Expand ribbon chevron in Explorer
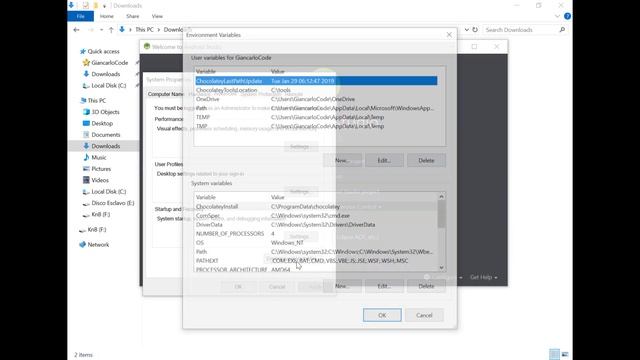Image resolution: width=640 pixels, height=360 pixels. (558, 16)
